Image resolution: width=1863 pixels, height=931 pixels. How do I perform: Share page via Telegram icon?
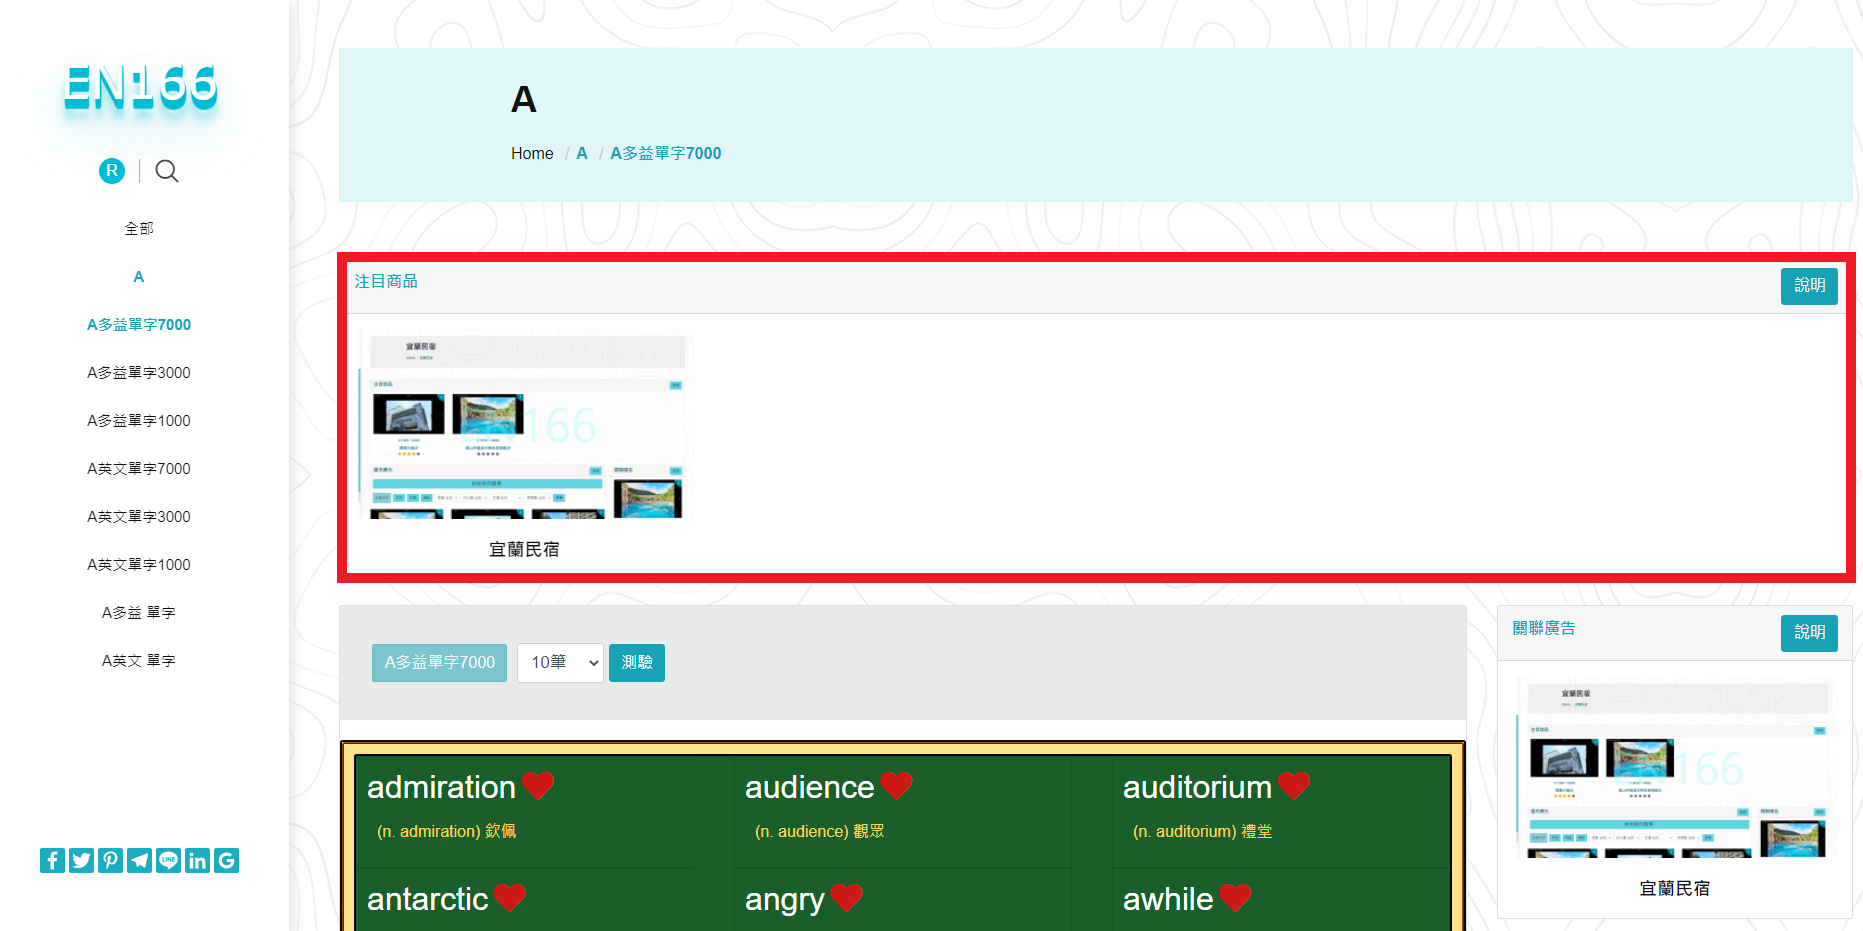140,860
